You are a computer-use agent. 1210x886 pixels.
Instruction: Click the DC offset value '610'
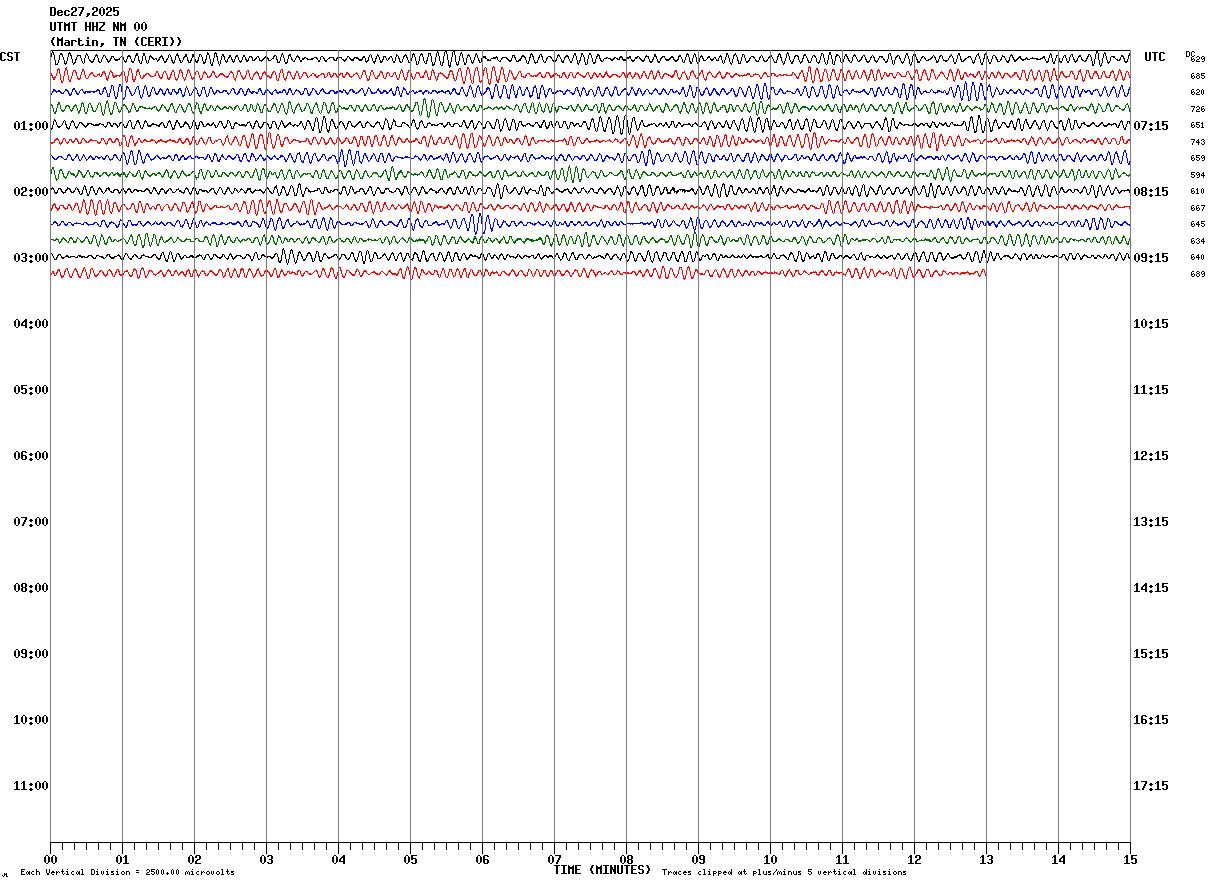(1198, 191)
